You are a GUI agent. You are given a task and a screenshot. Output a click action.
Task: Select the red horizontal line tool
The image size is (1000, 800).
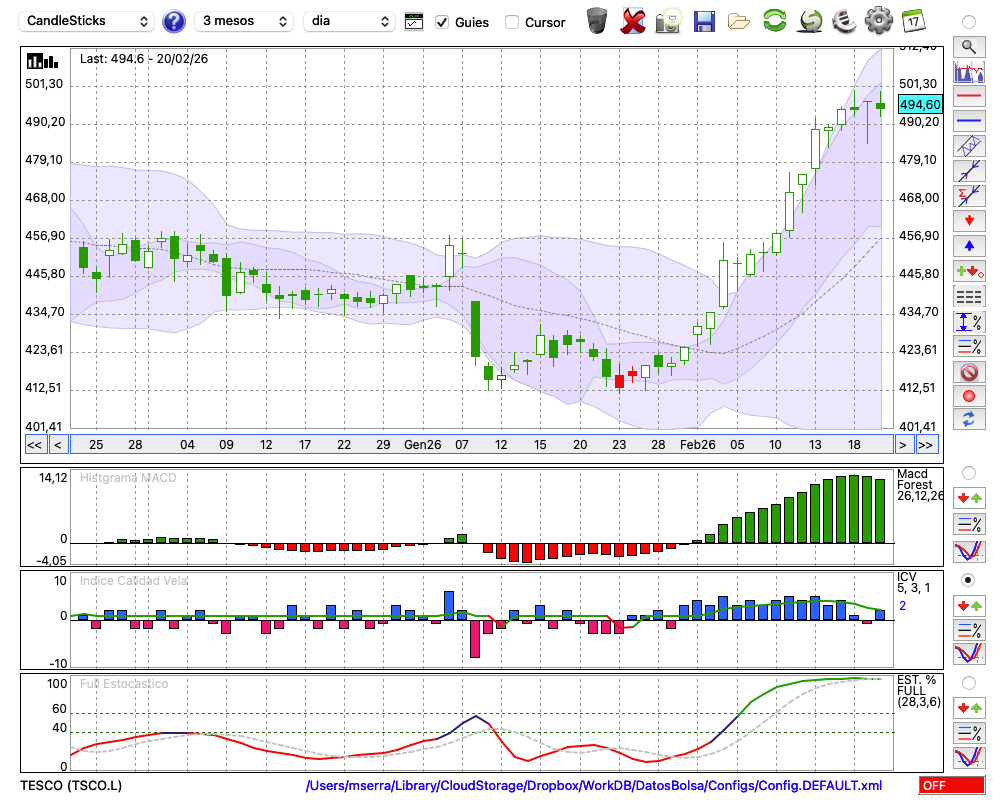968,97
